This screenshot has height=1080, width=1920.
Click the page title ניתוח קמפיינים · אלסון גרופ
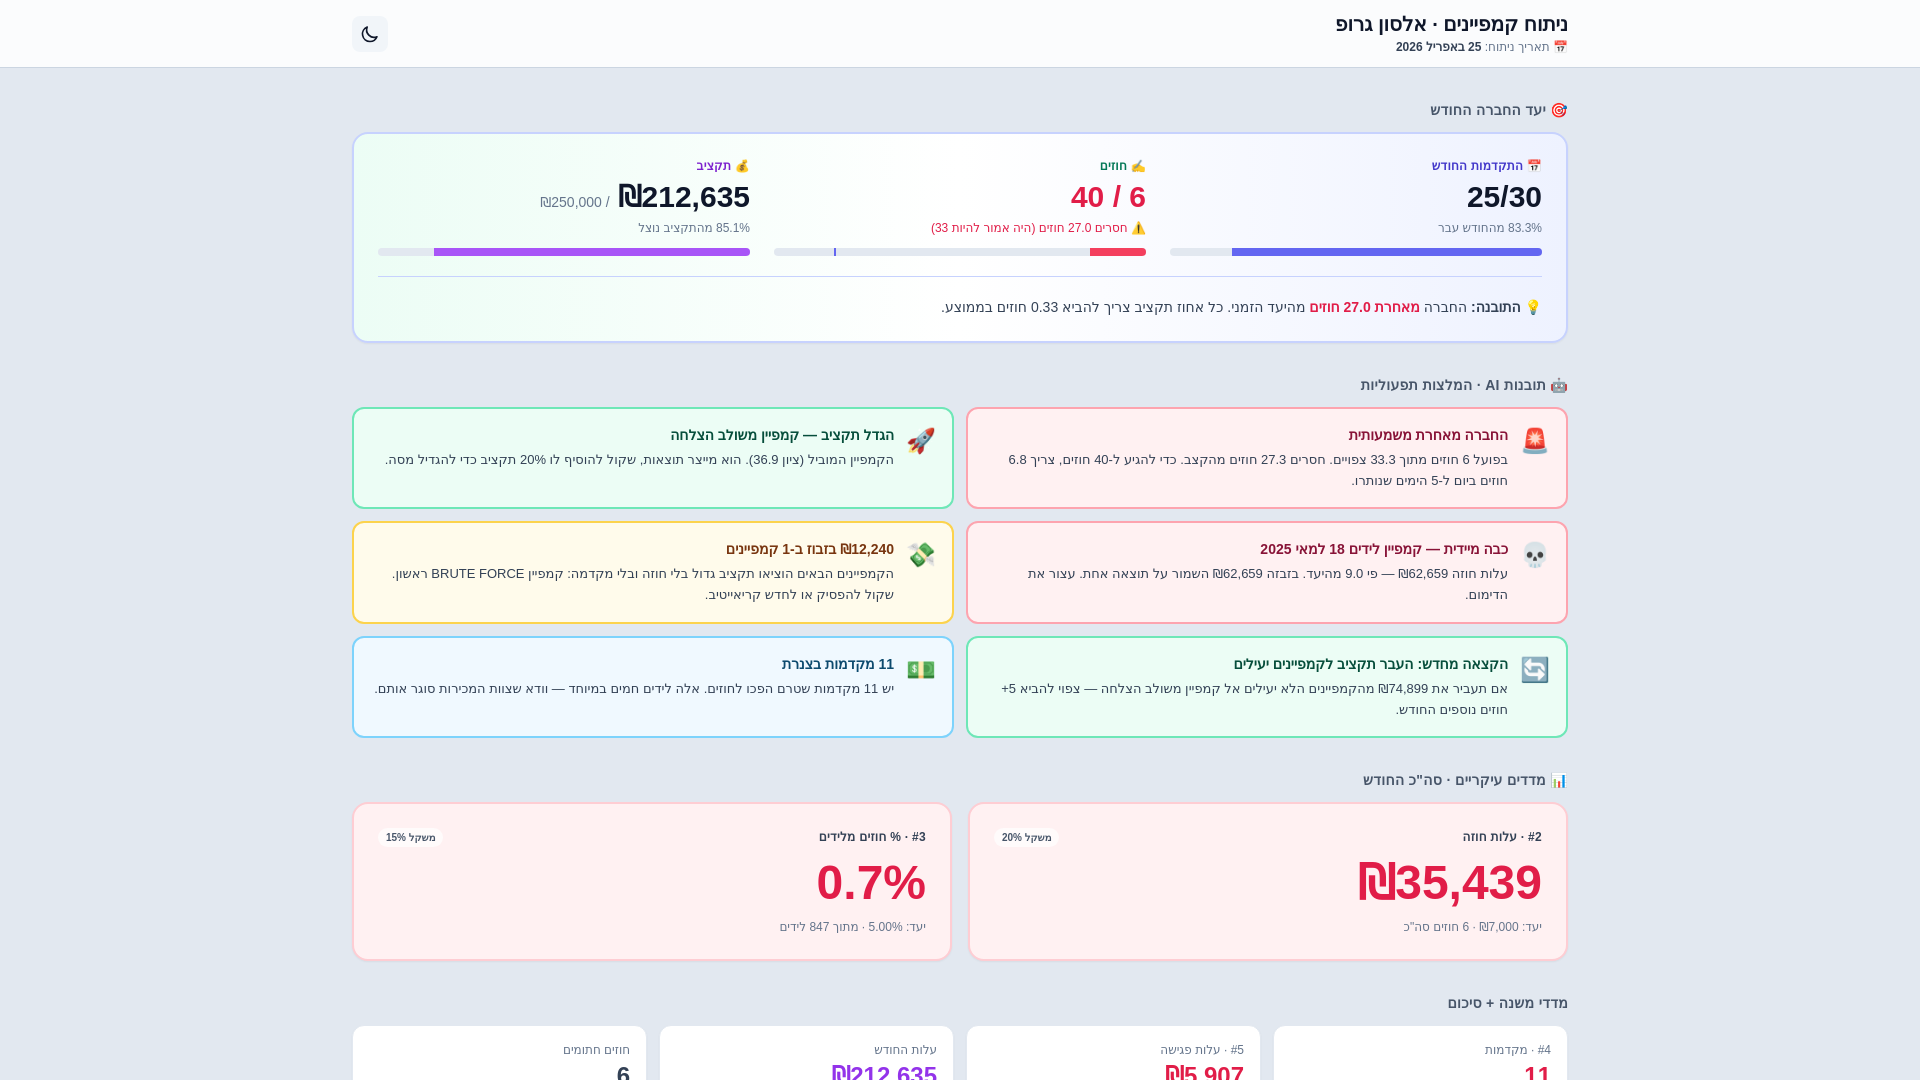coord(1452,24)
